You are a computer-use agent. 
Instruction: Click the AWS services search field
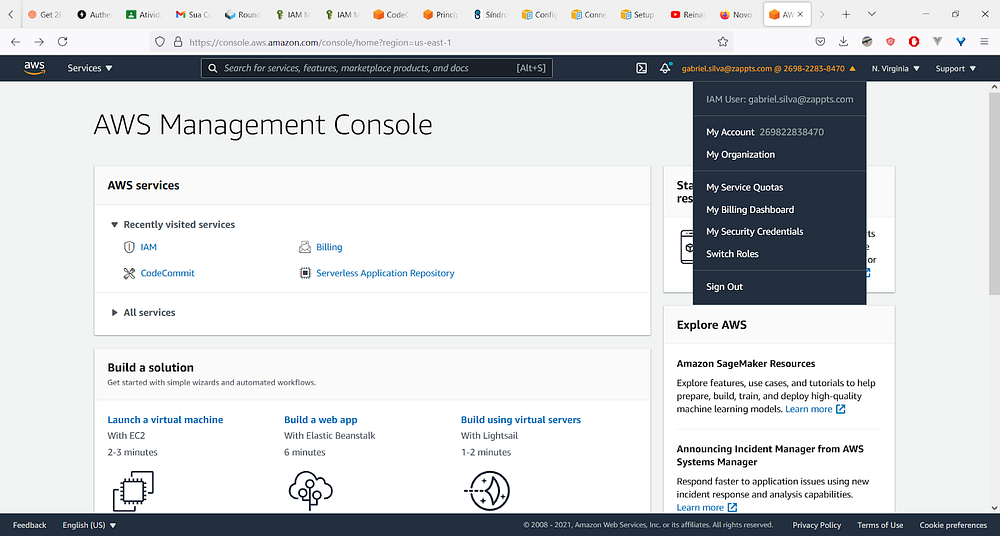376,68
